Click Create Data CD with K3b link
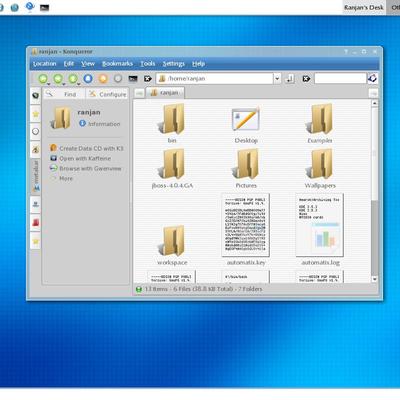The height and width of the screenshot is (400, 400). coord(91,148)
